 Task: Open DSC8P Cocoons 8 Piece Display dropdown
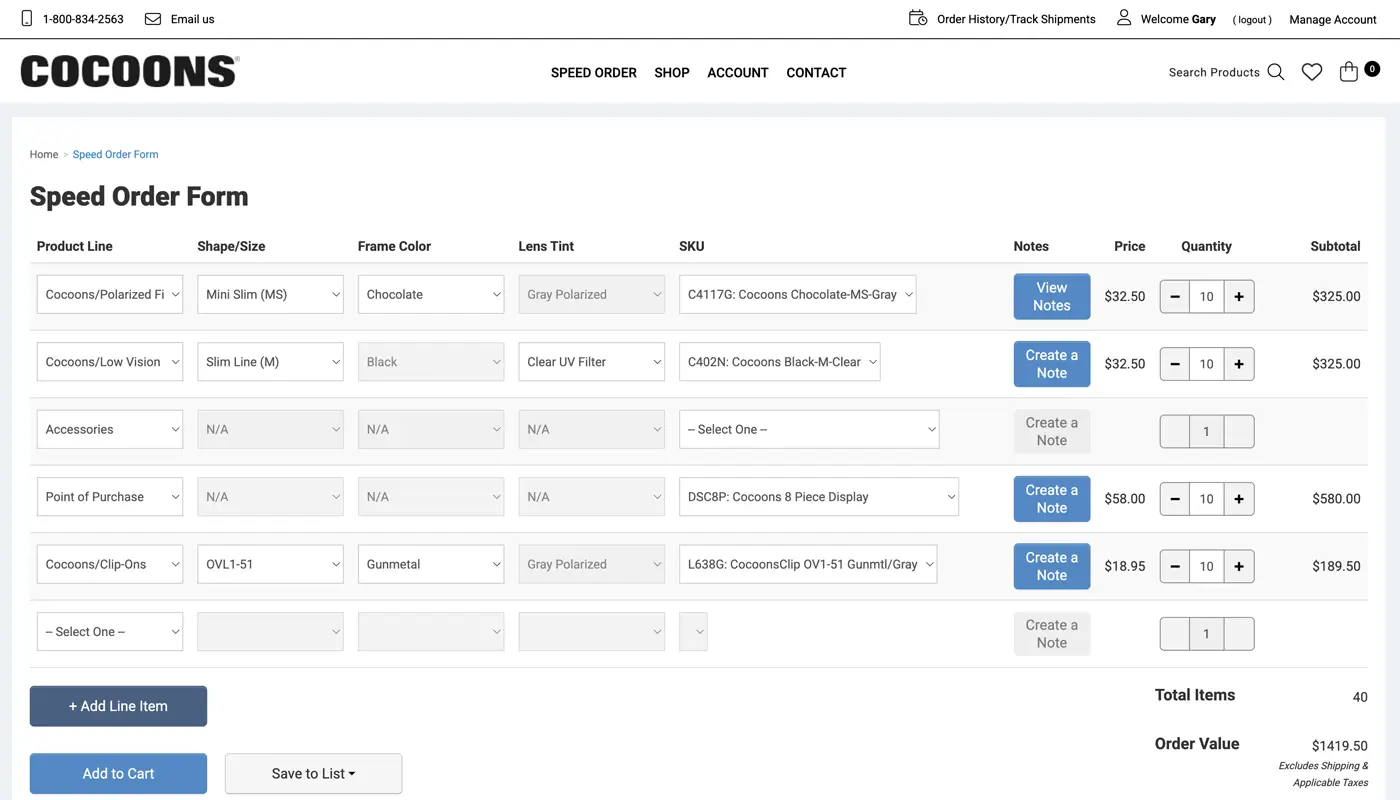(x=819, y=497)
